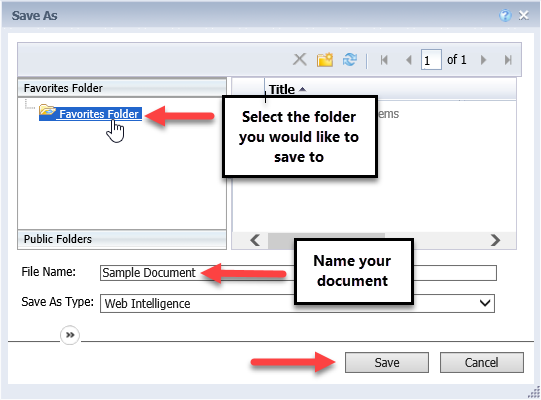The width and height of the screenshot is (541, 400).
Task: Expand advanced options double-chevron button
Action: [70, 335]
